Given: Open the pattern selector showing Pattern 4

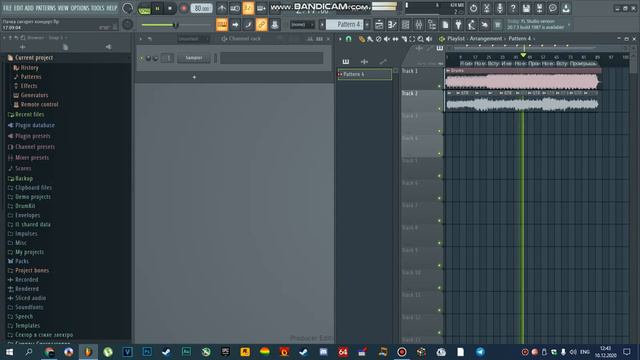Looking at the screenshot, I should point(344,24).
